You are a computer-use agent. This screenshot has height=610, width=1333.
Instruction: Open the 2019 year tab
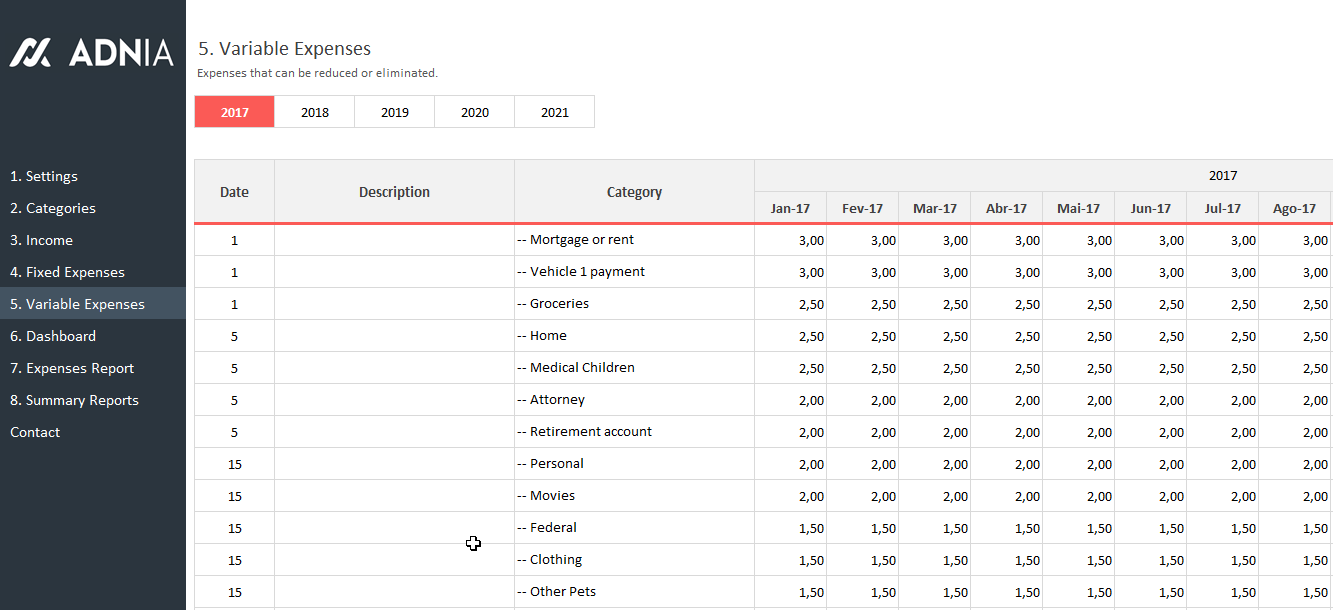(394, 112)
